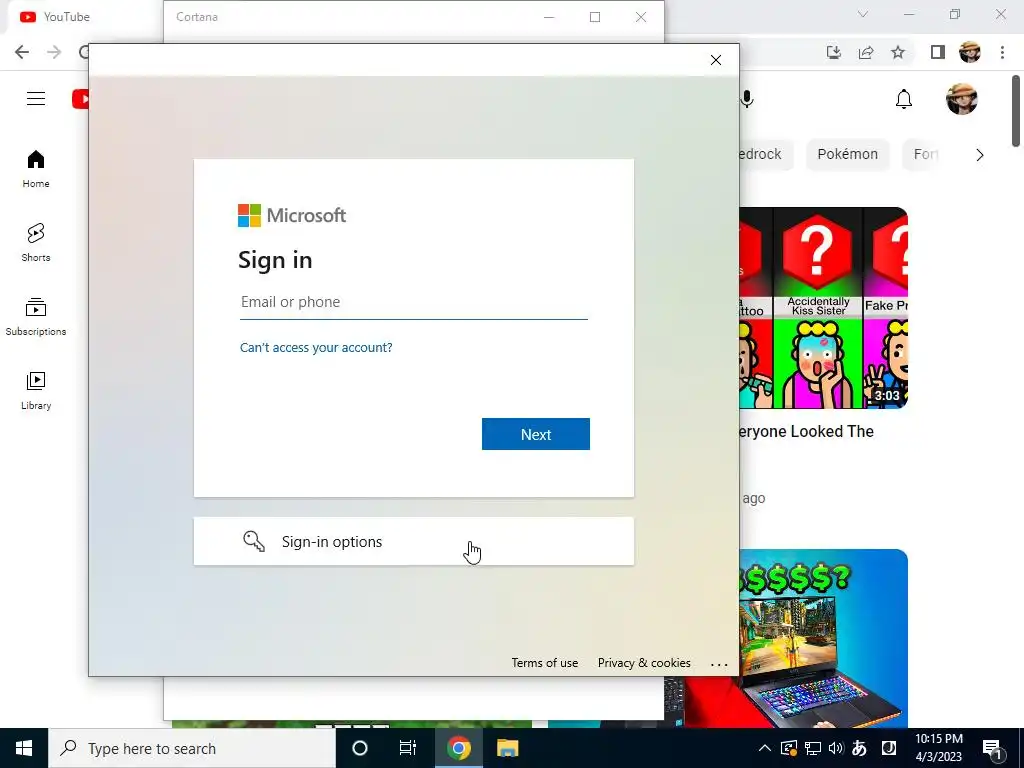Click YouTube voice search microphone icon

747,99
